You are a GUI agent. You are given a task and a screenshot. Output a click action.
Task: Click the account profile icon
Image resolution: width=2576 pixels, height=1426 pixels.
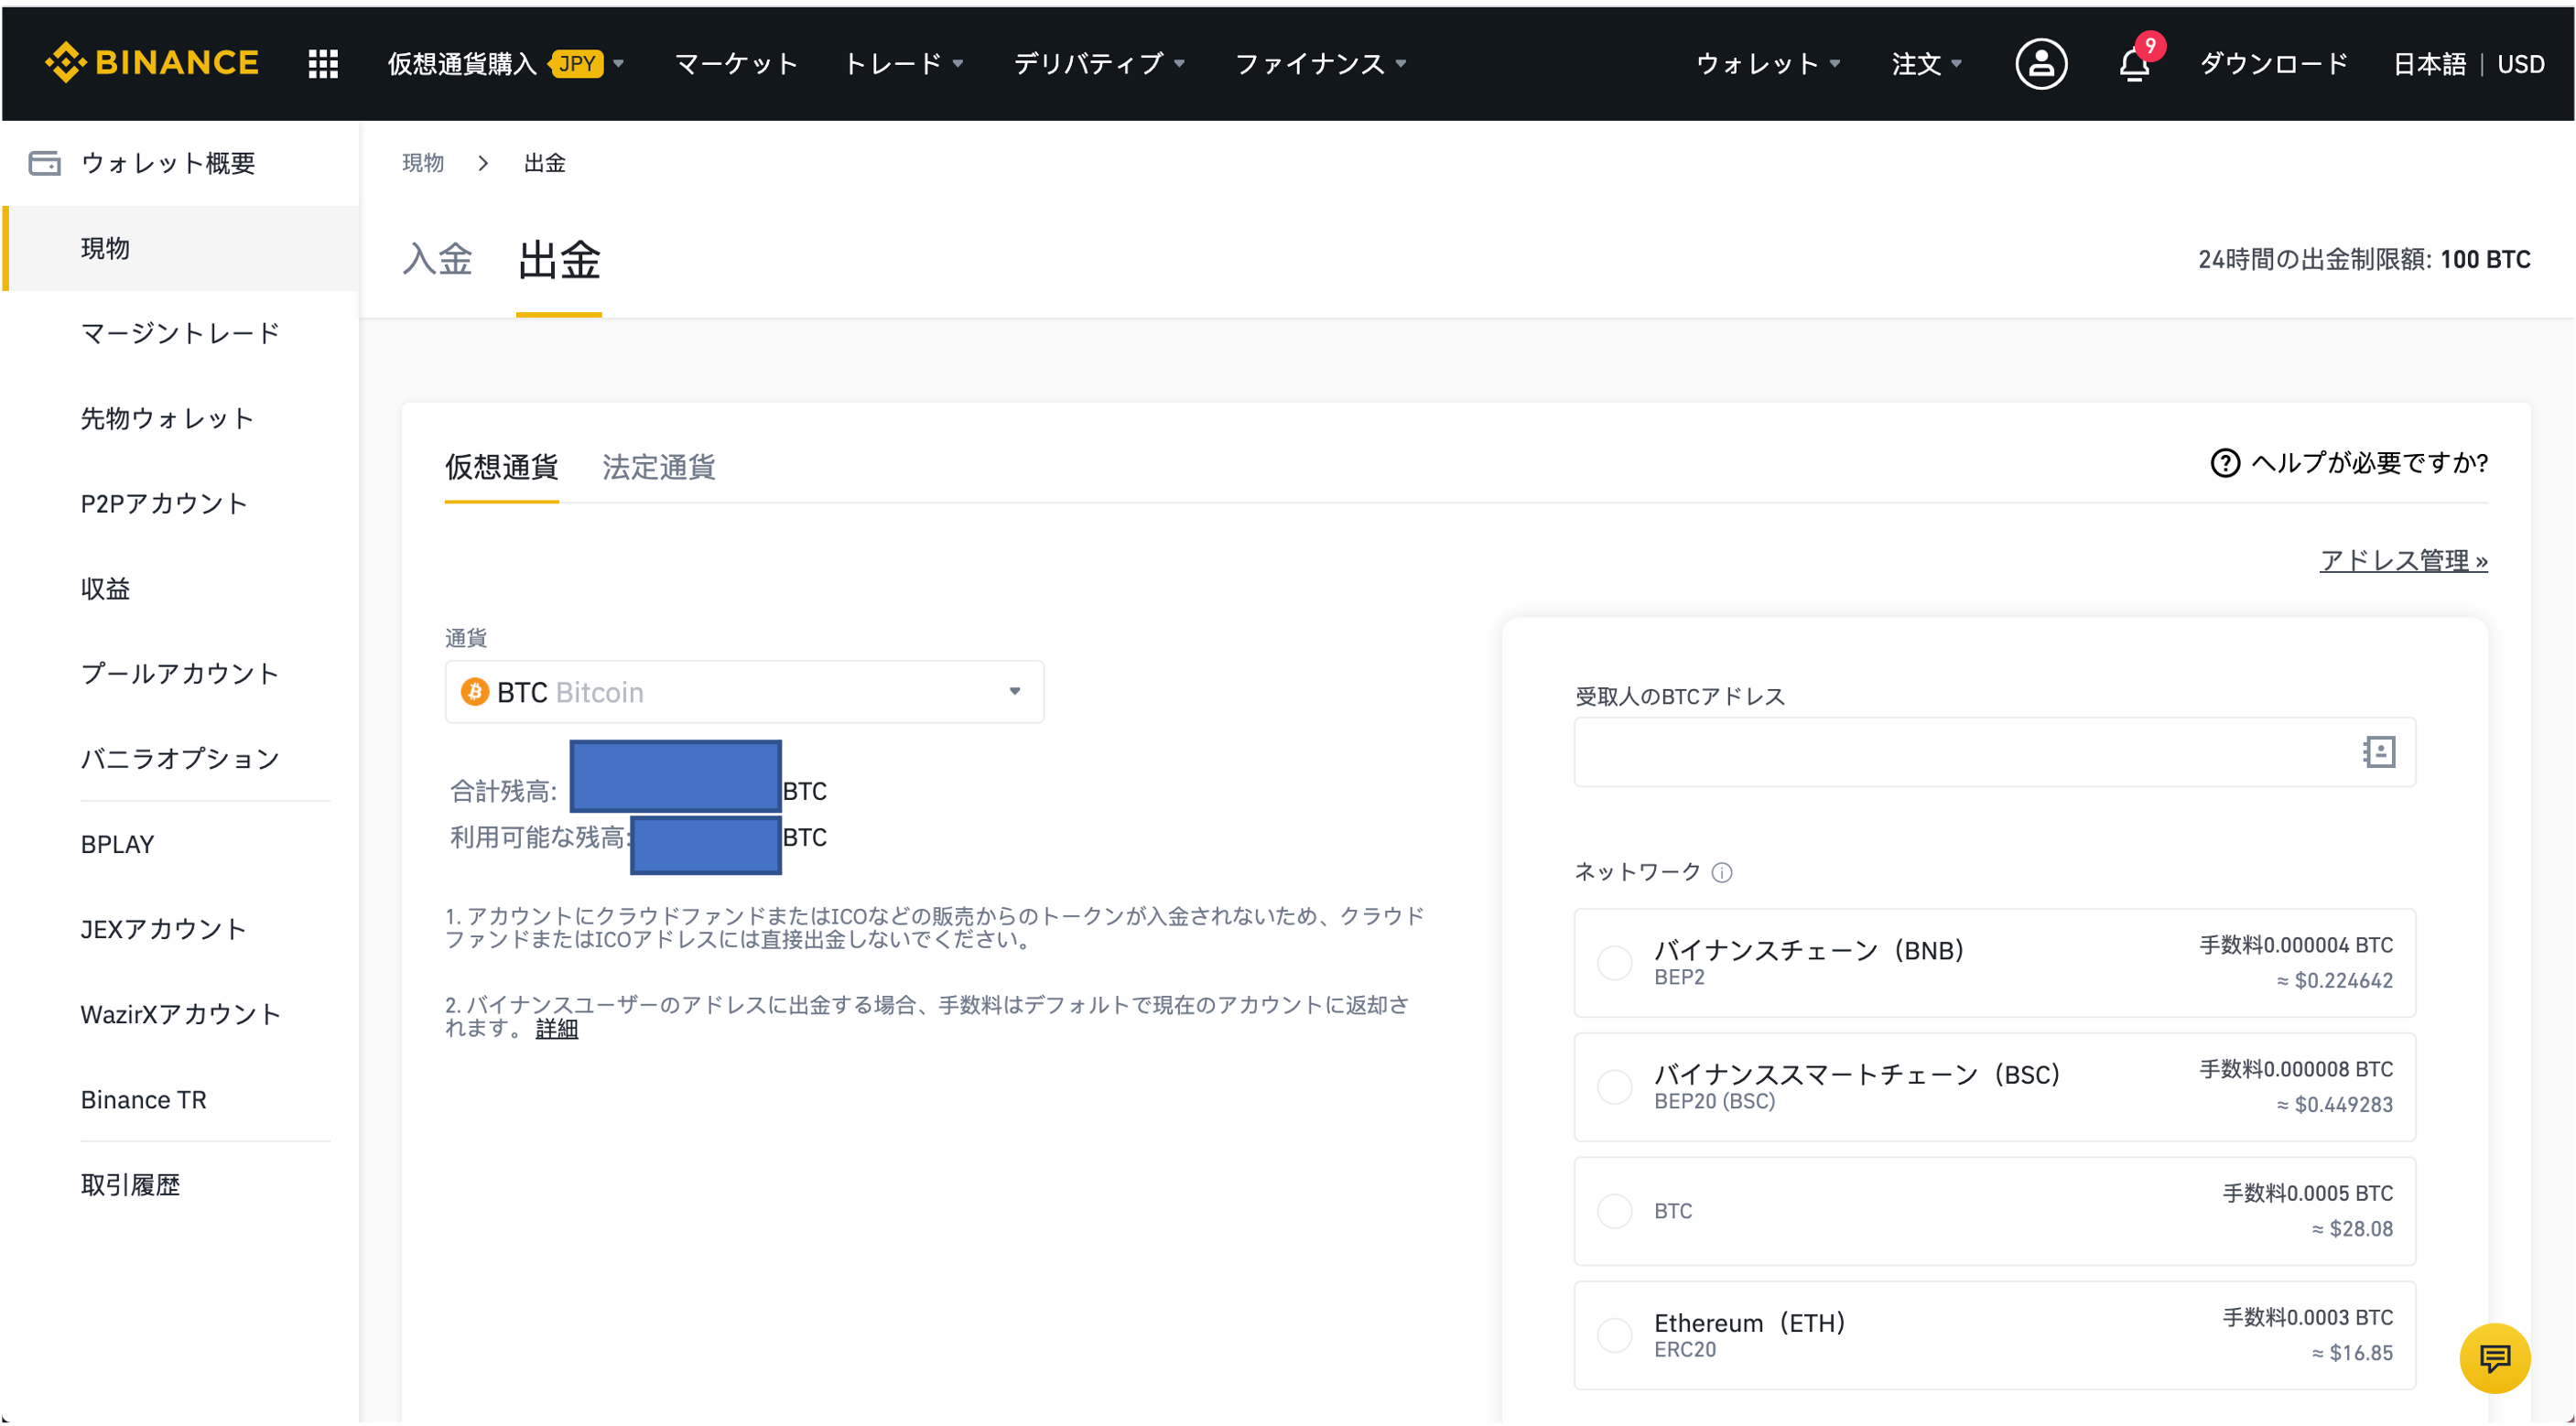2040,63
